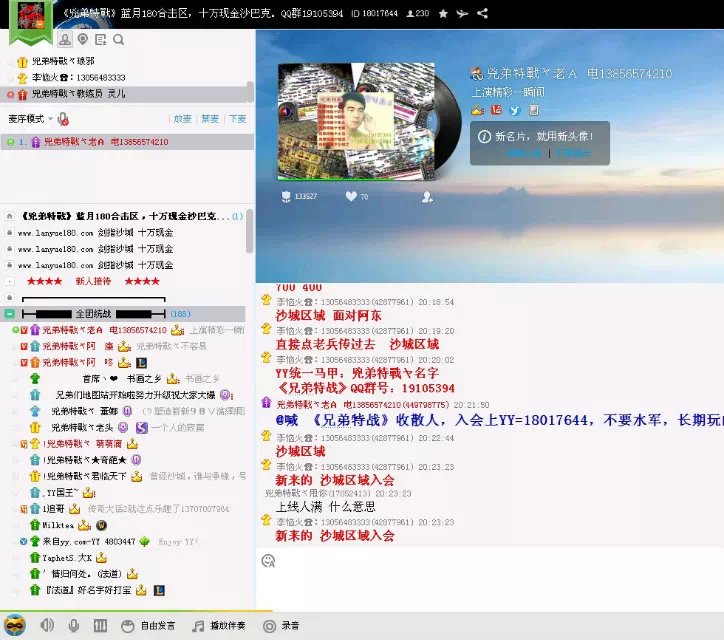The height and width of the screenshot is (640, 724).
Task: Select the notice board tab icon
Action: tap(101, 40)
